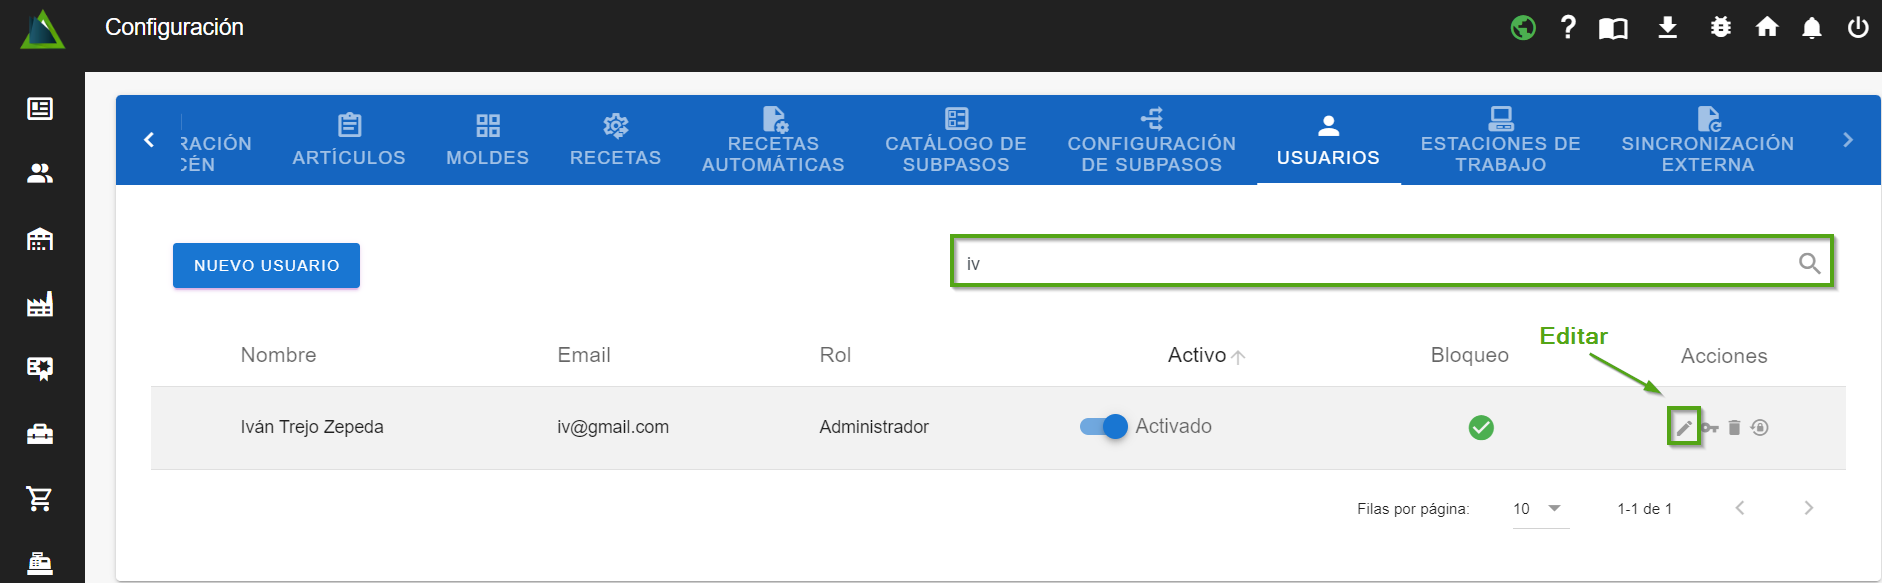Viewport: 1882px width, 583px height.
Task: Open the shopping cart section in the sidebar
Action: point(40,498)
